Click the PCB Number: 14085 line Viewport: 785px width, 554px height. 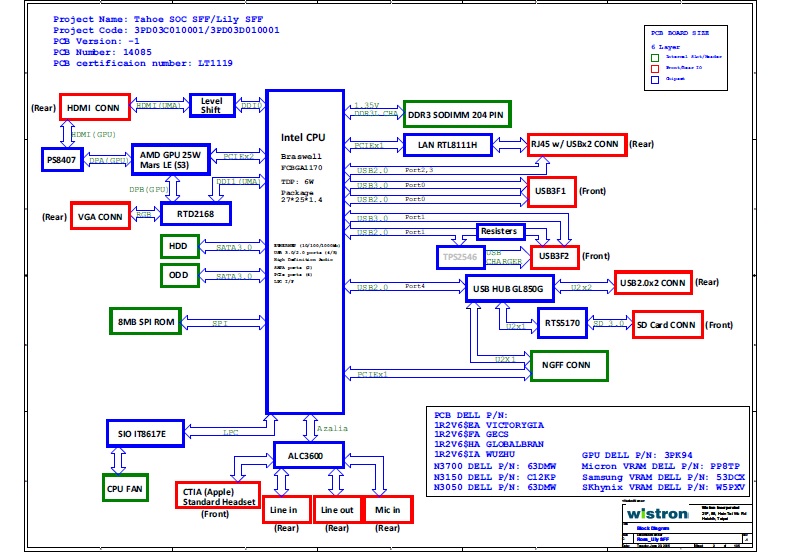coord(102,52)
